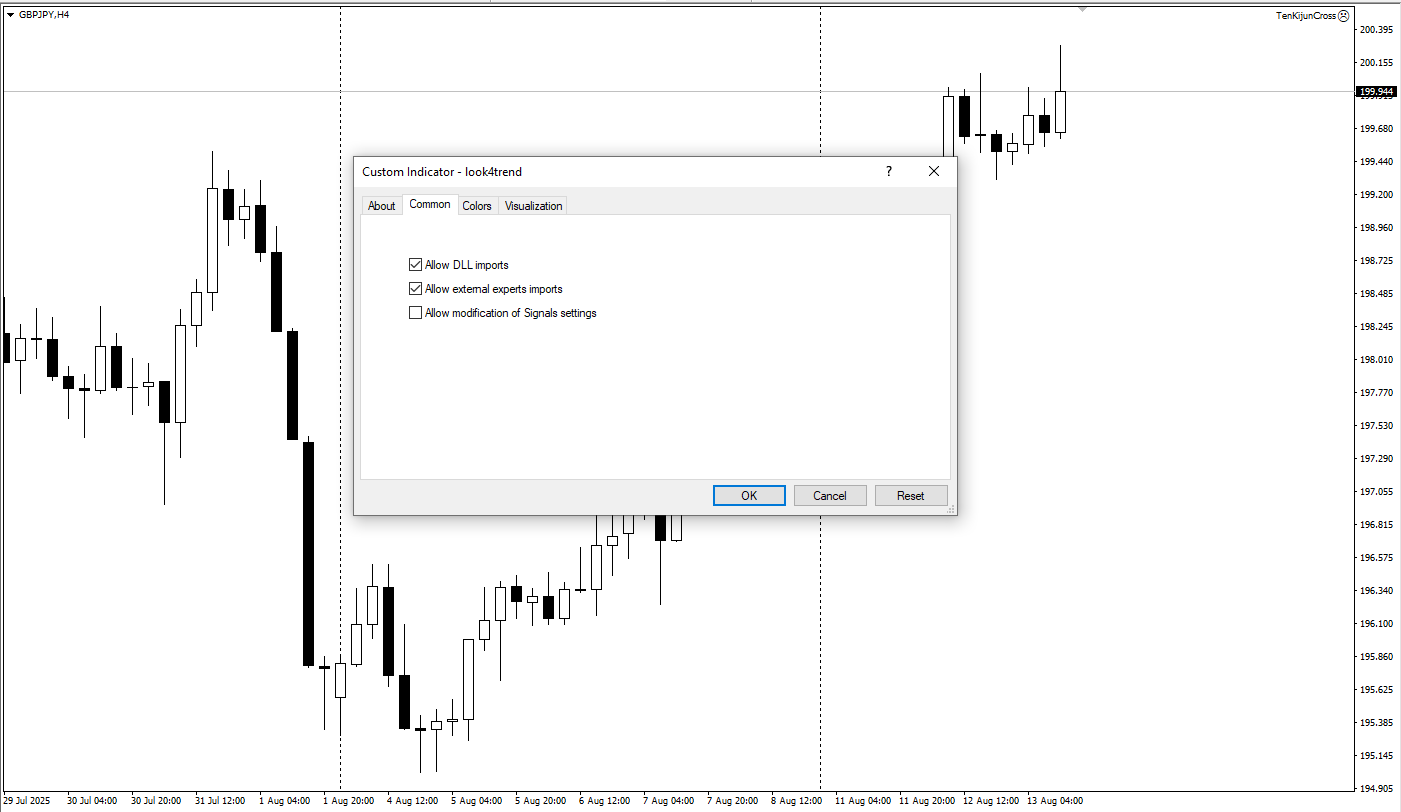Screen dimensions: 1401x812
Task: Click the help question mark in dialog
Action: click(888, 171)
